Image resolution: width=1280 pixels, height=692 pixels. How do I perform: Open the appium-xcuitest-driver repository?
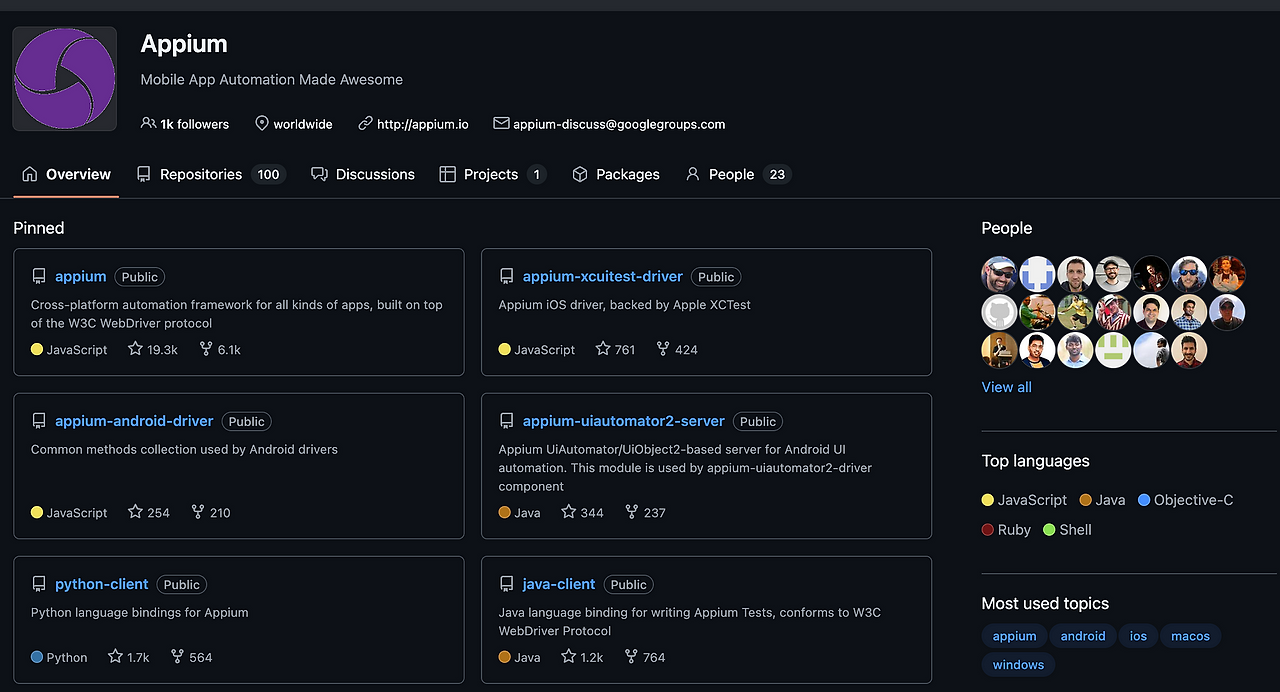[603, 276]
